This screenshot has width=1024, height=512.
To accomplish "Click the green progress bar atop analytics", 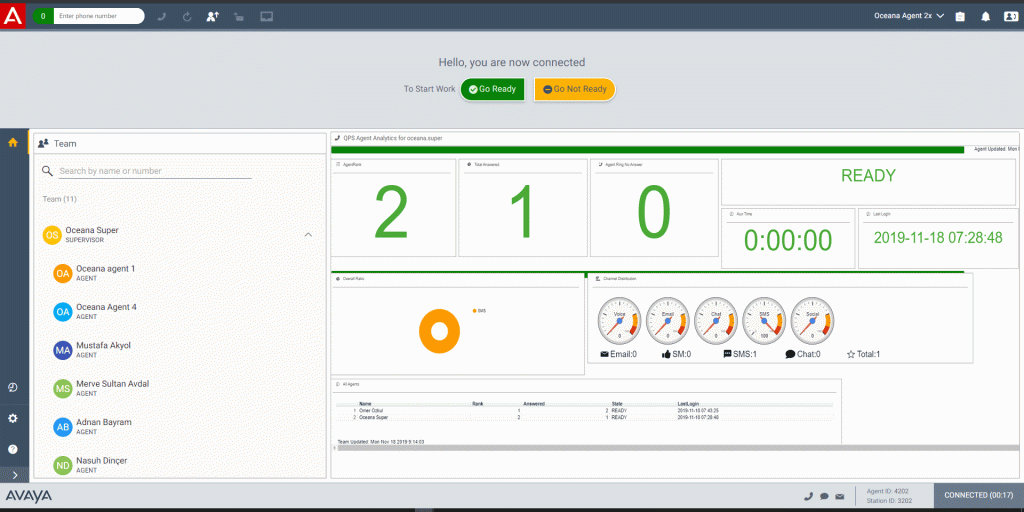I will pos(647,150).
